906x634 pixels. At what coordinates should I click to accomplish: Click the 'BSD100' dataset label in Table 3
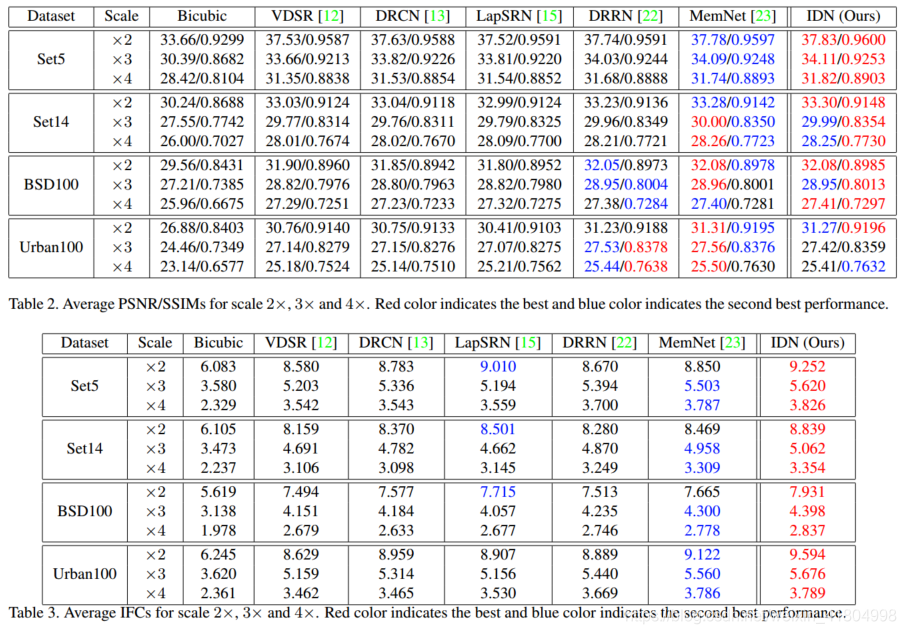84,511
